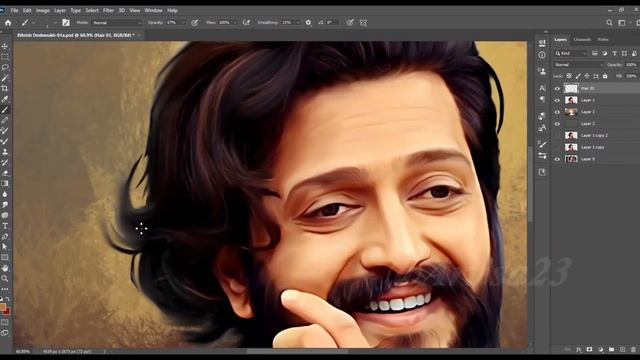The width and height of the screenshot is (640, 360).
Task: Click the layer Opacity value field
Action: coord(631,65)
